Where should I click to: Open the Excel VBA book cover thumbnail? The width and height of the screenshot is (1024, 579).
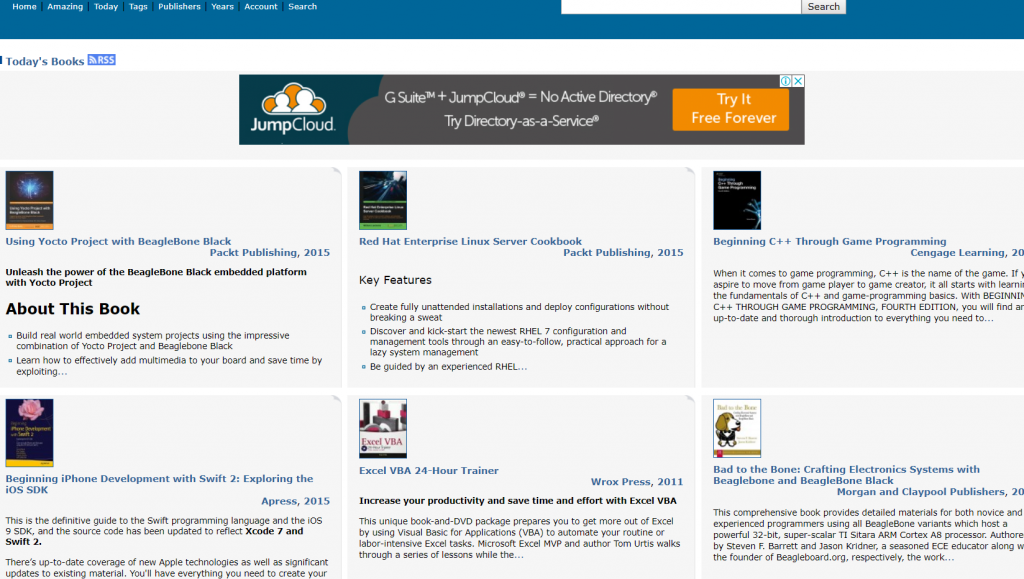[x=383, y=428]
